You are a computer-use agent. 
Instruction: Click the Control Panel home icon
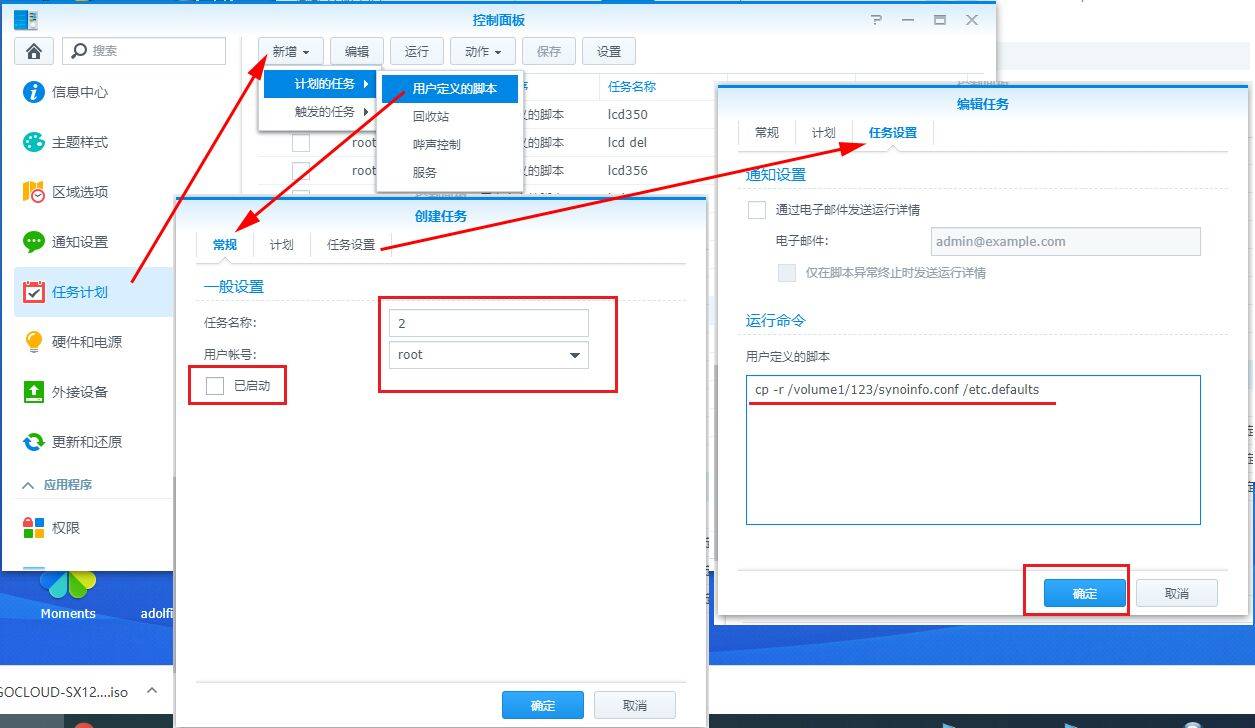pyautogui.click(x=34, y=51)
